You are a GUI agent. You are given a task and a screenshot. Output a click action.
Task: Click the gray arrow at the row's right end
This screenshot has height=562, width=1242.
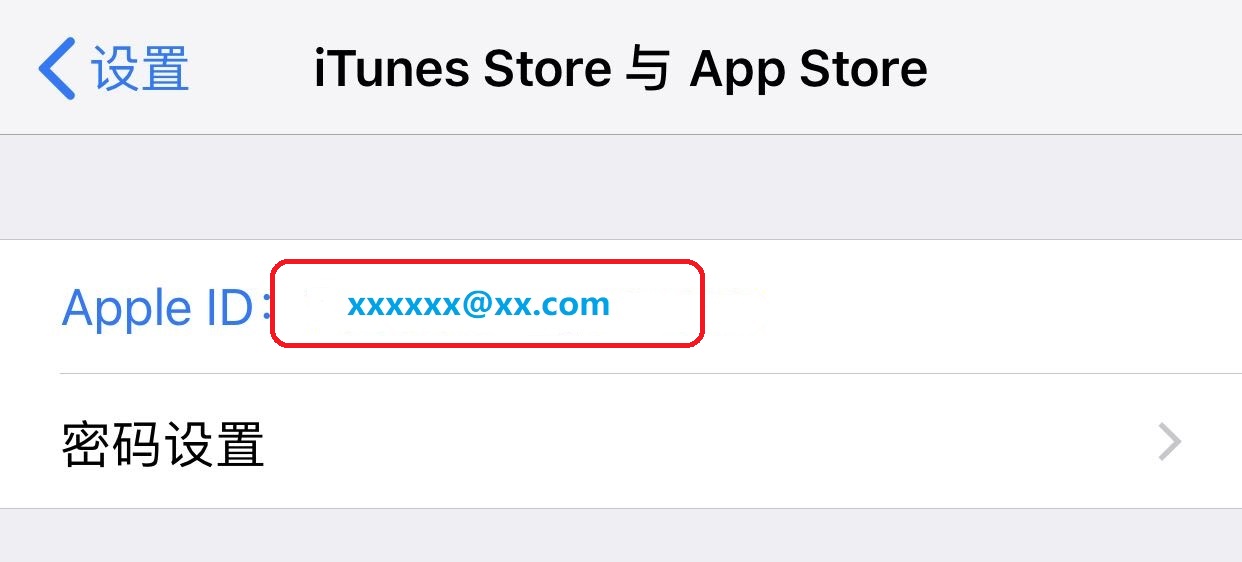(x=1169, y=441)
